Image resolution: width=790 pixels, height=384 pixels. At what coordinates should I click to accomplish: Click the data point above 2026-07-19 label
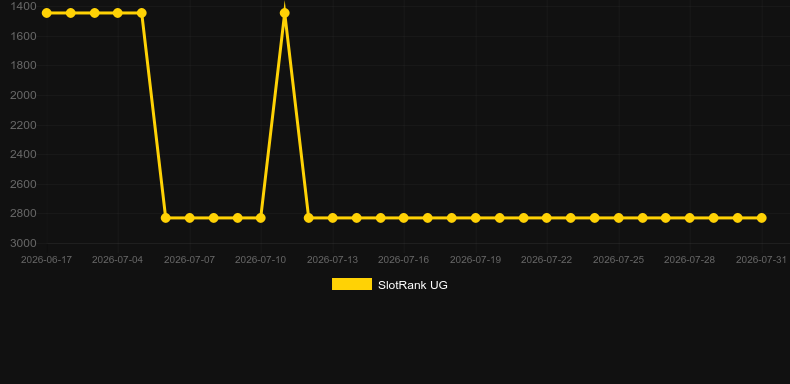(476, 218)
